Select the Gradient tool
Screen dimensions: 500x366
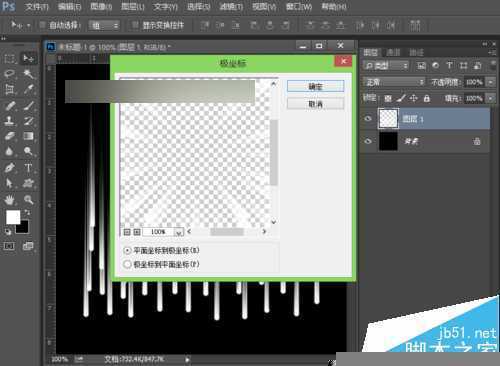point(28,136)
